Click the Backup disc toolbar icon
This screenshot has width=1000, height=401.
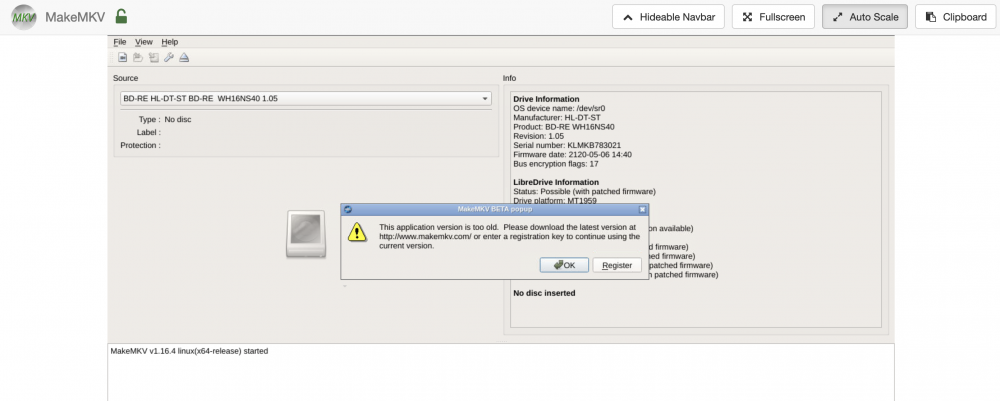tap(154, 58)
